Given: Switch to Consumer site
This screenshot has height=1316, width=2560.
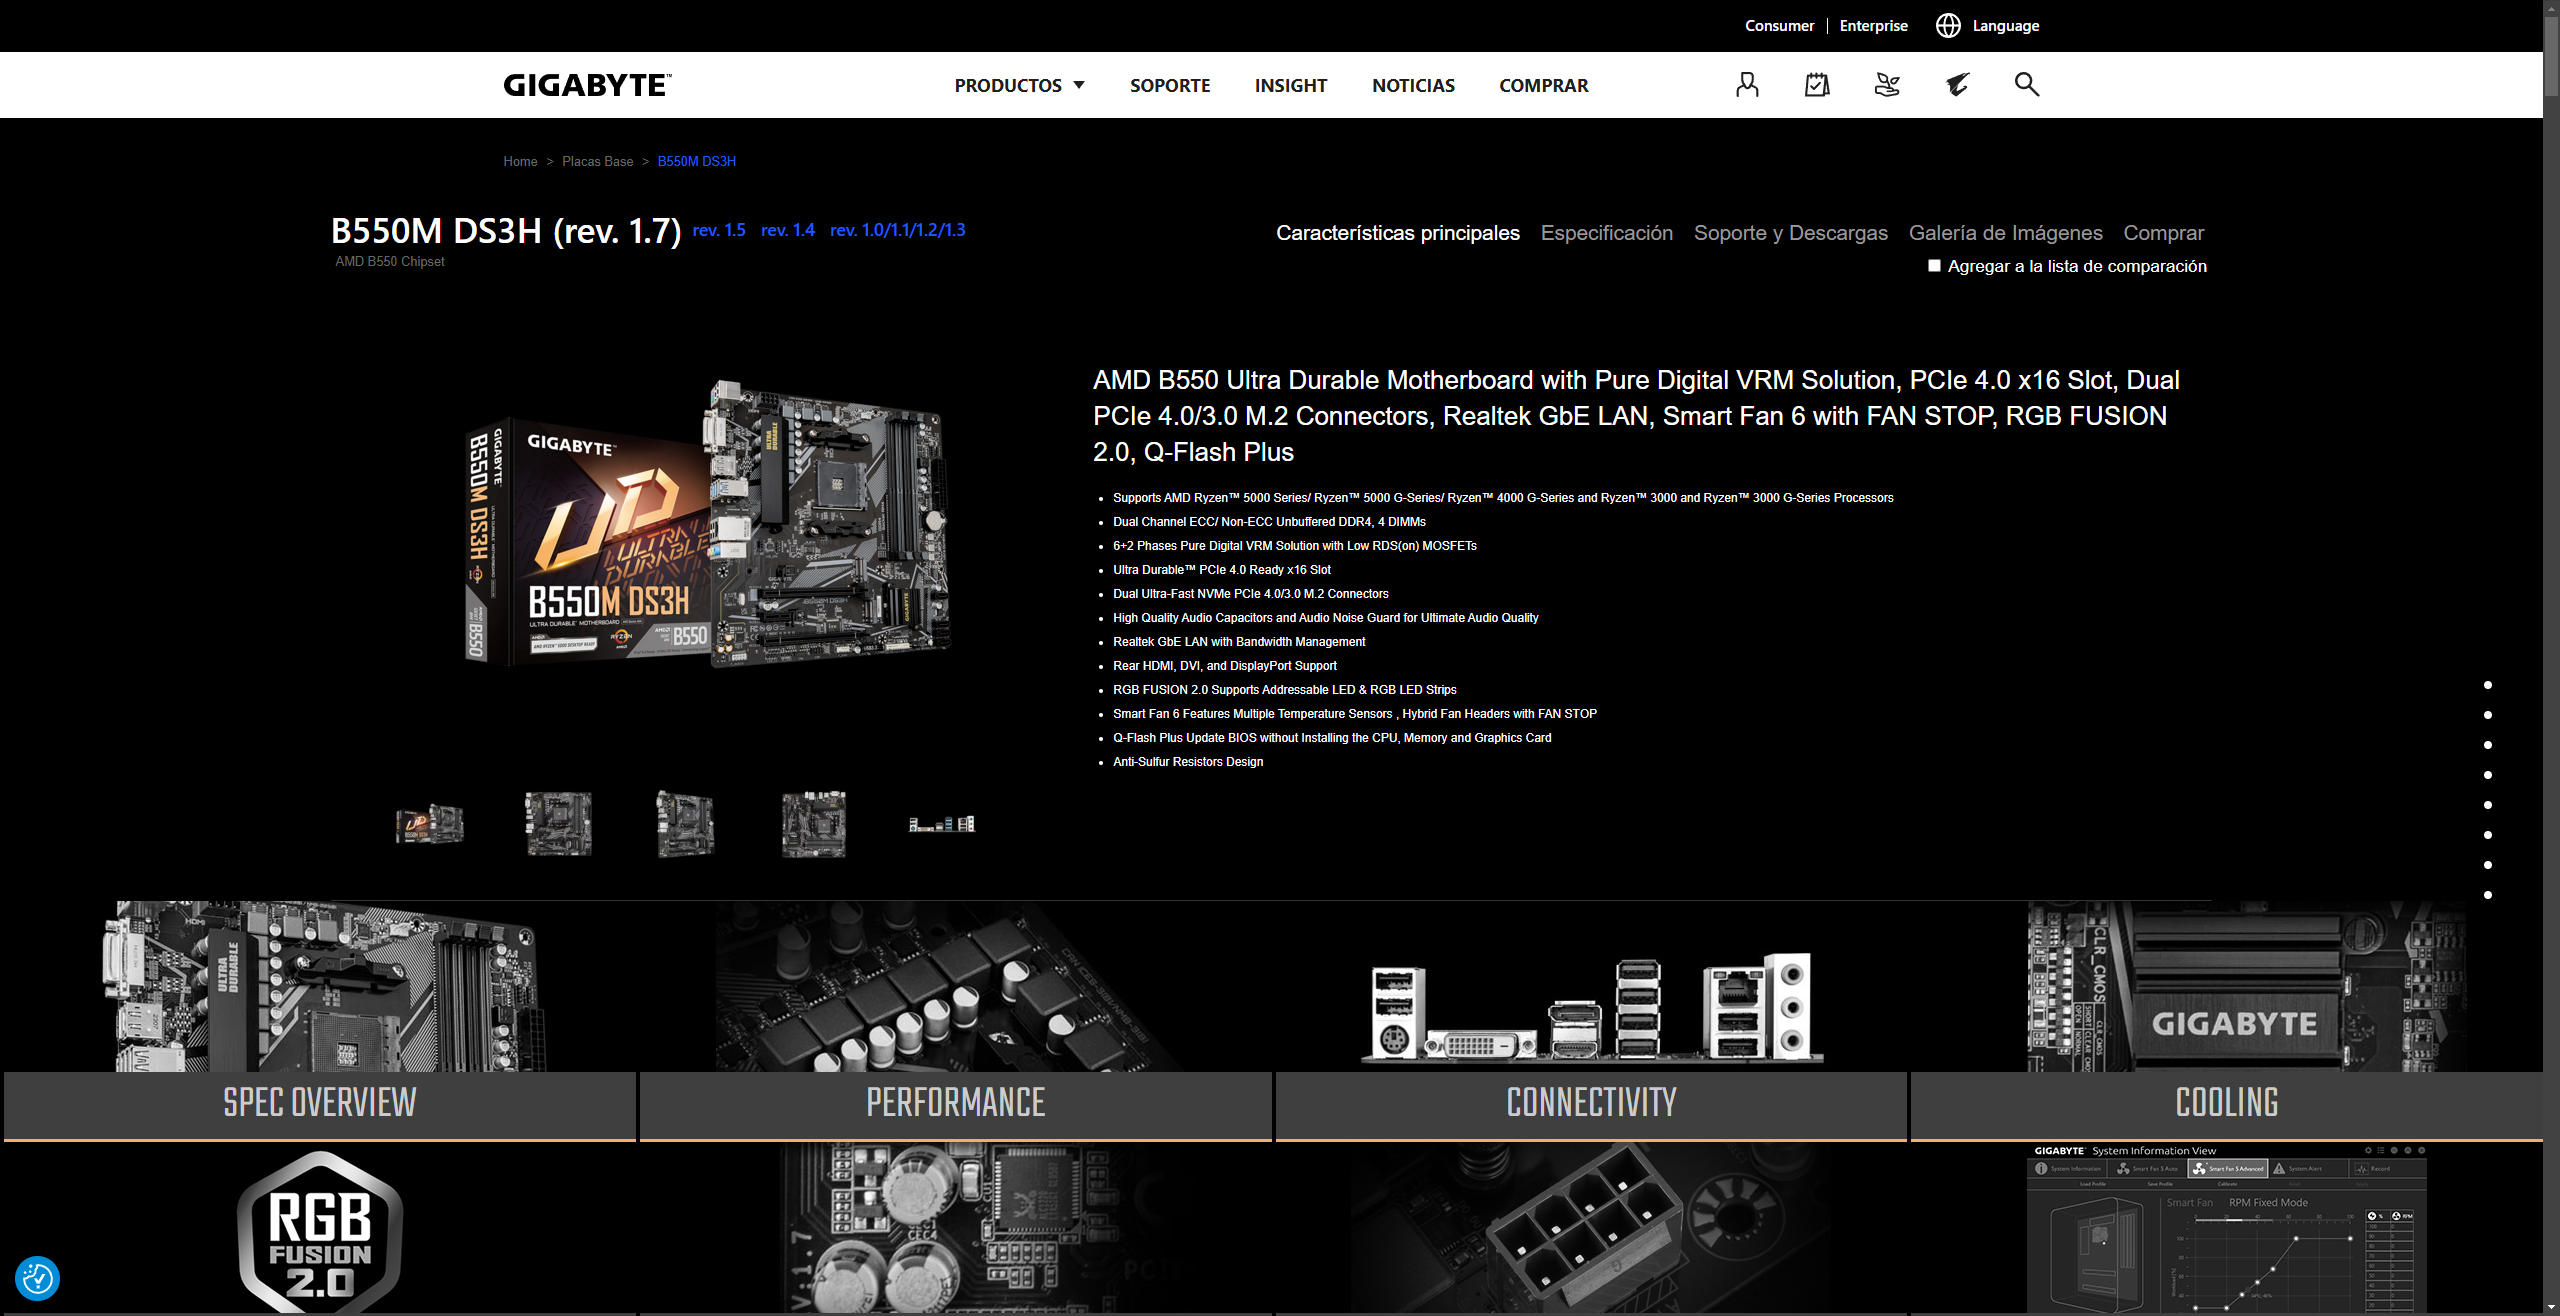Looking at the screenshot, I should [1779, 26].
